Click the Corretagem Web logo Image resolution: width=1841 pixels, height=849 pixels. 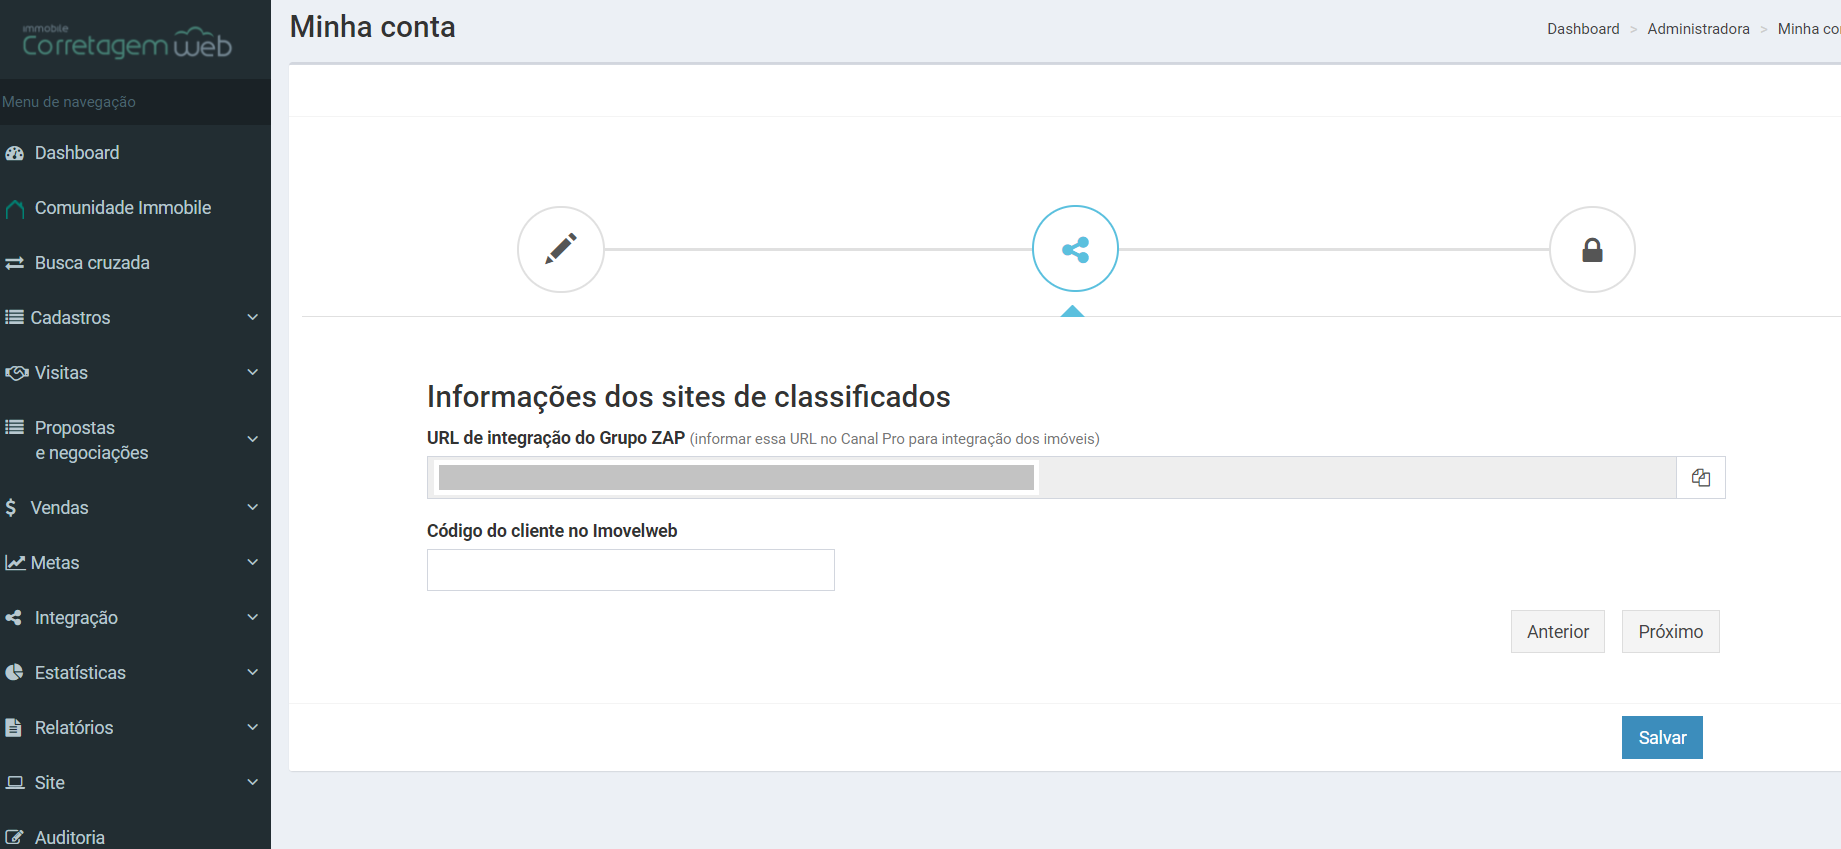[127, 42]
